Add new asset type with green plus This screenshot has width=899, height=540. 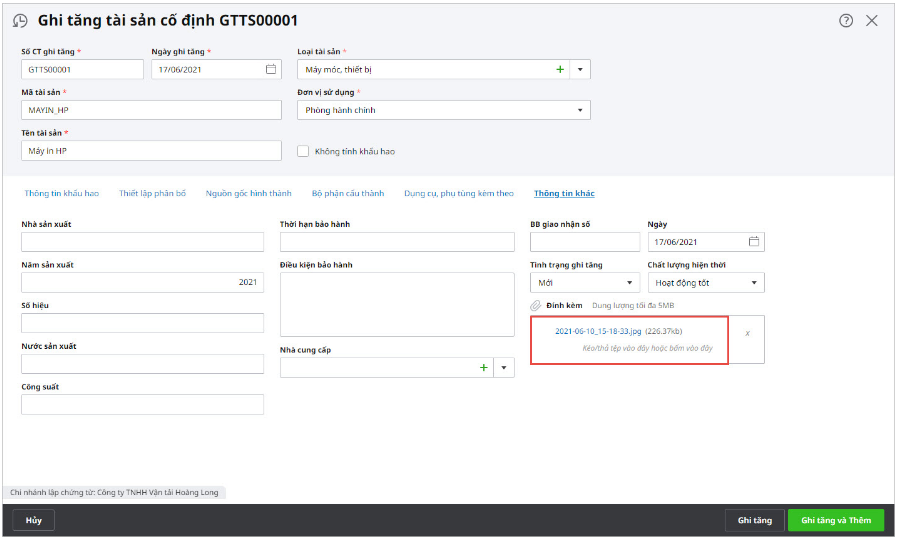560,69
